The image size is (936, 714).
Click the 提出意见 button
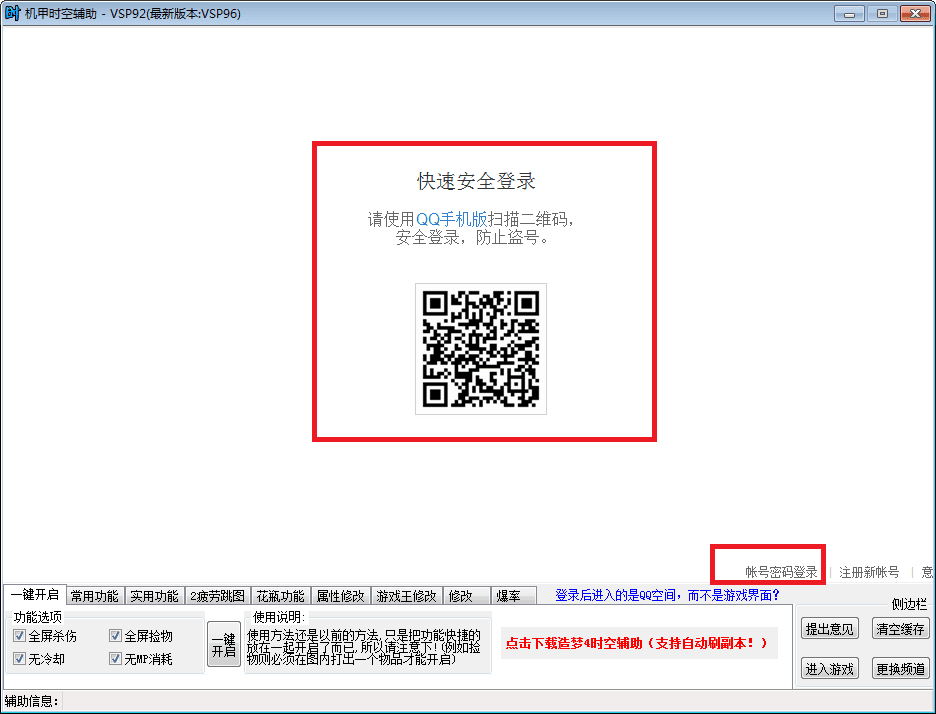(830, 628)
